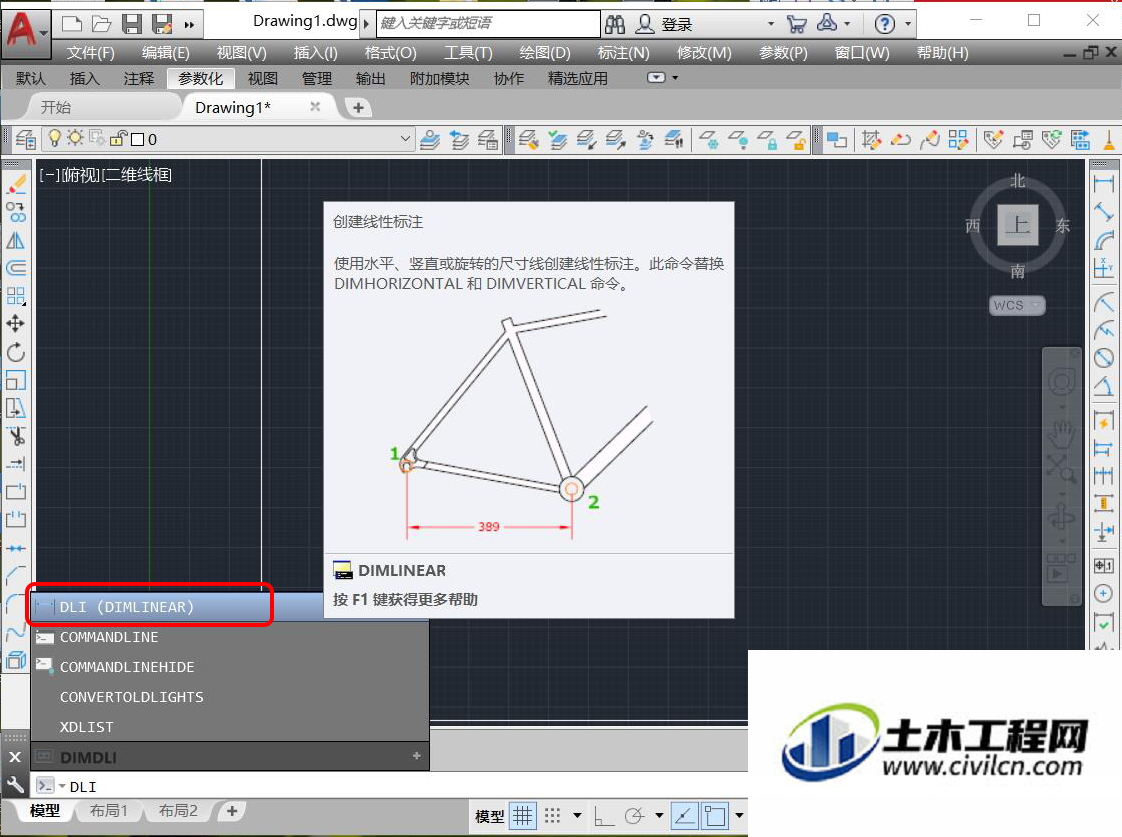Select the Rotate tool
The width and height of the screenshot is (1122, 837).
(16, 352)
